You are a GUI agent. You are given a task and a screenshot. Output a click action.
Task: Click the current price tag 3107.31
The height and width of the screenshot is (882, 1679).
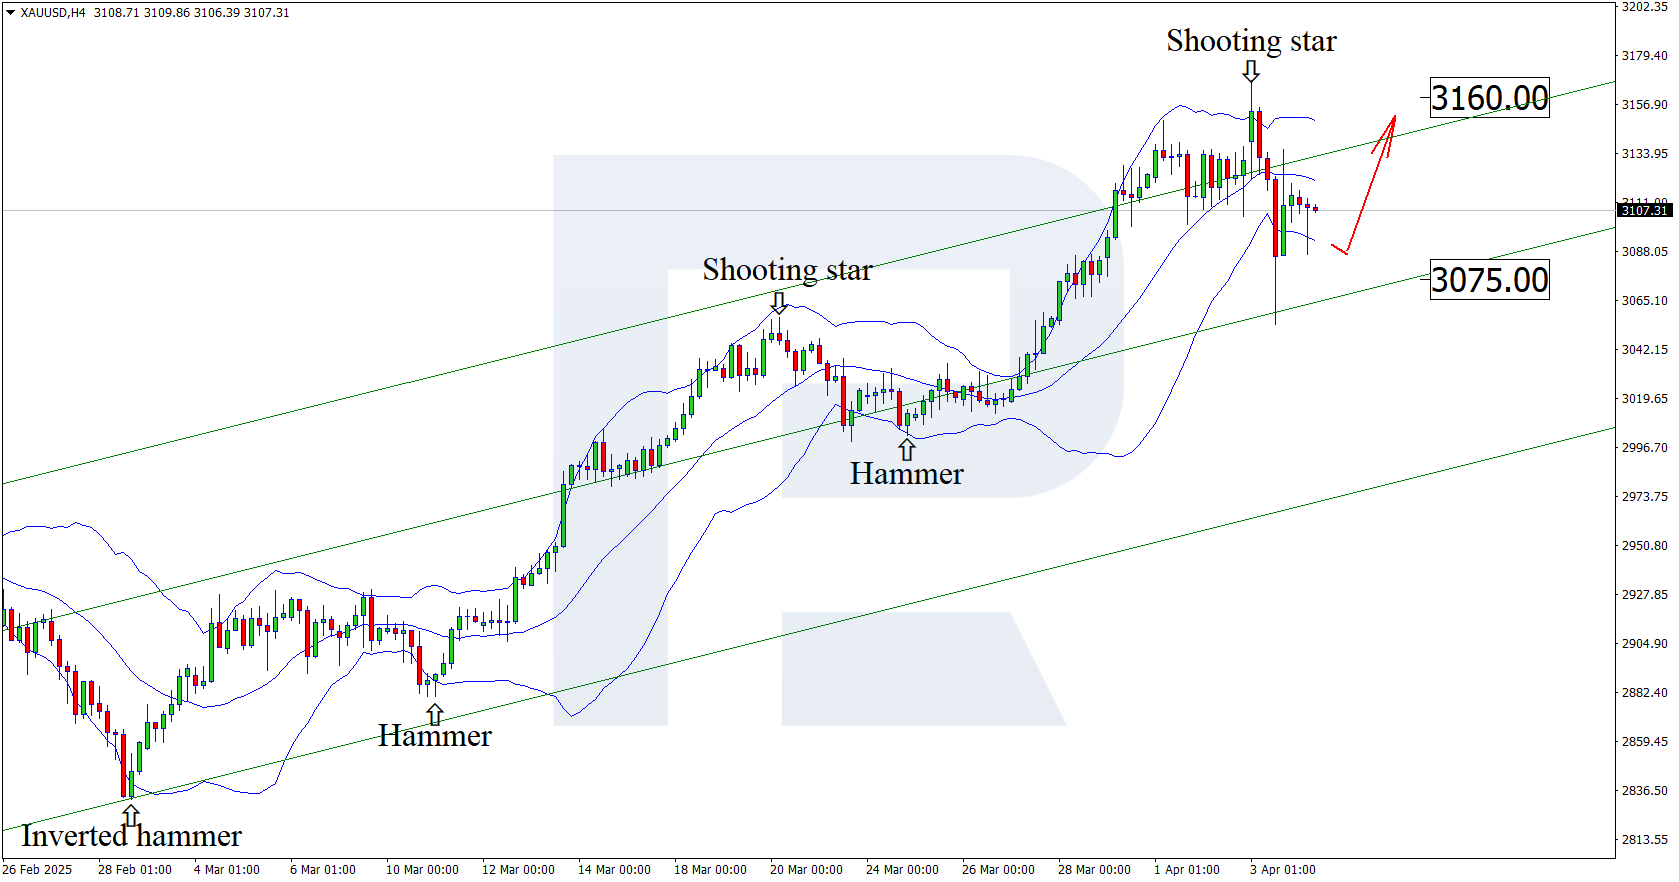[x=1644, y=210]
